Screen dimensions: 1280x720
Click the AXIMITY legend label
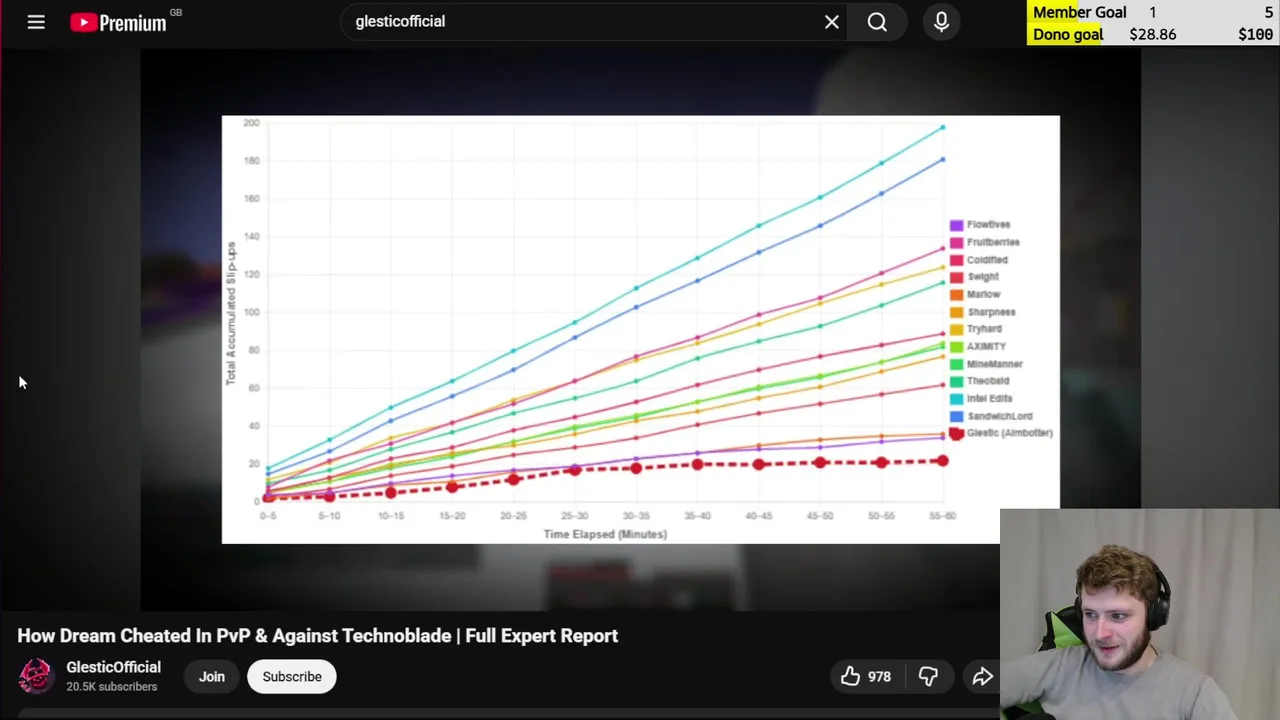tap(986, 347)
